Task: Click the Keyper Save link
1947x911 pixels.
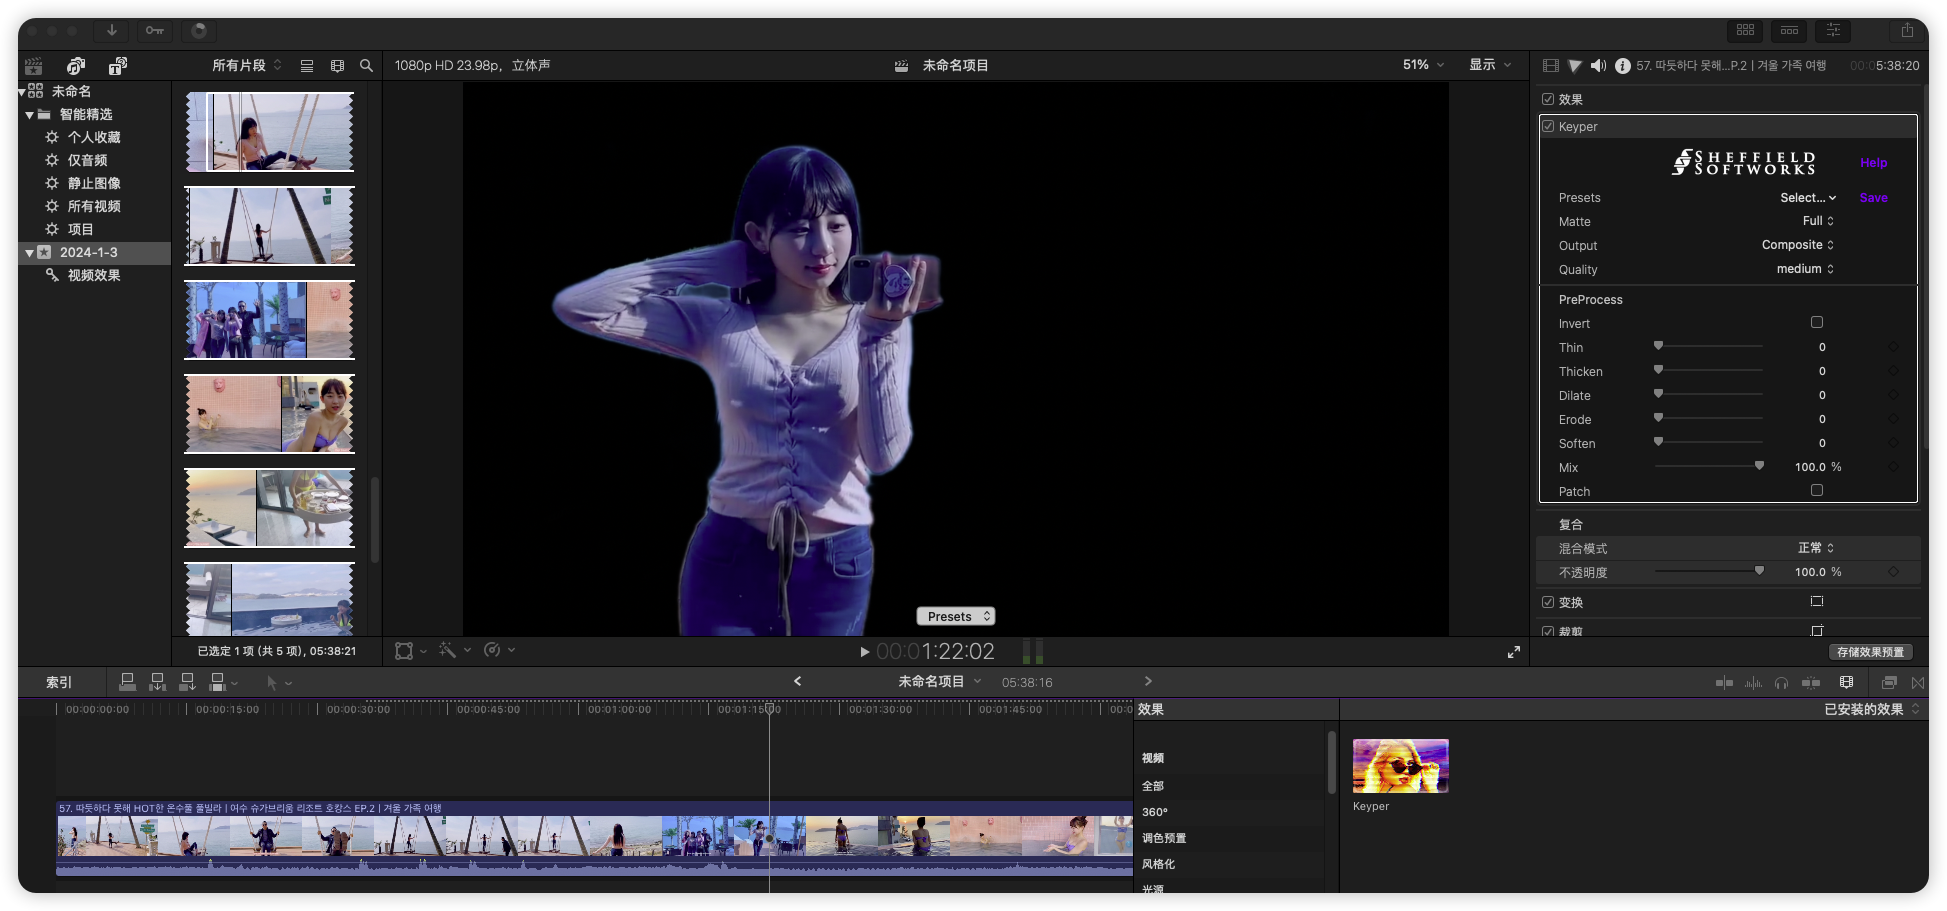Action: [1873, 198]
